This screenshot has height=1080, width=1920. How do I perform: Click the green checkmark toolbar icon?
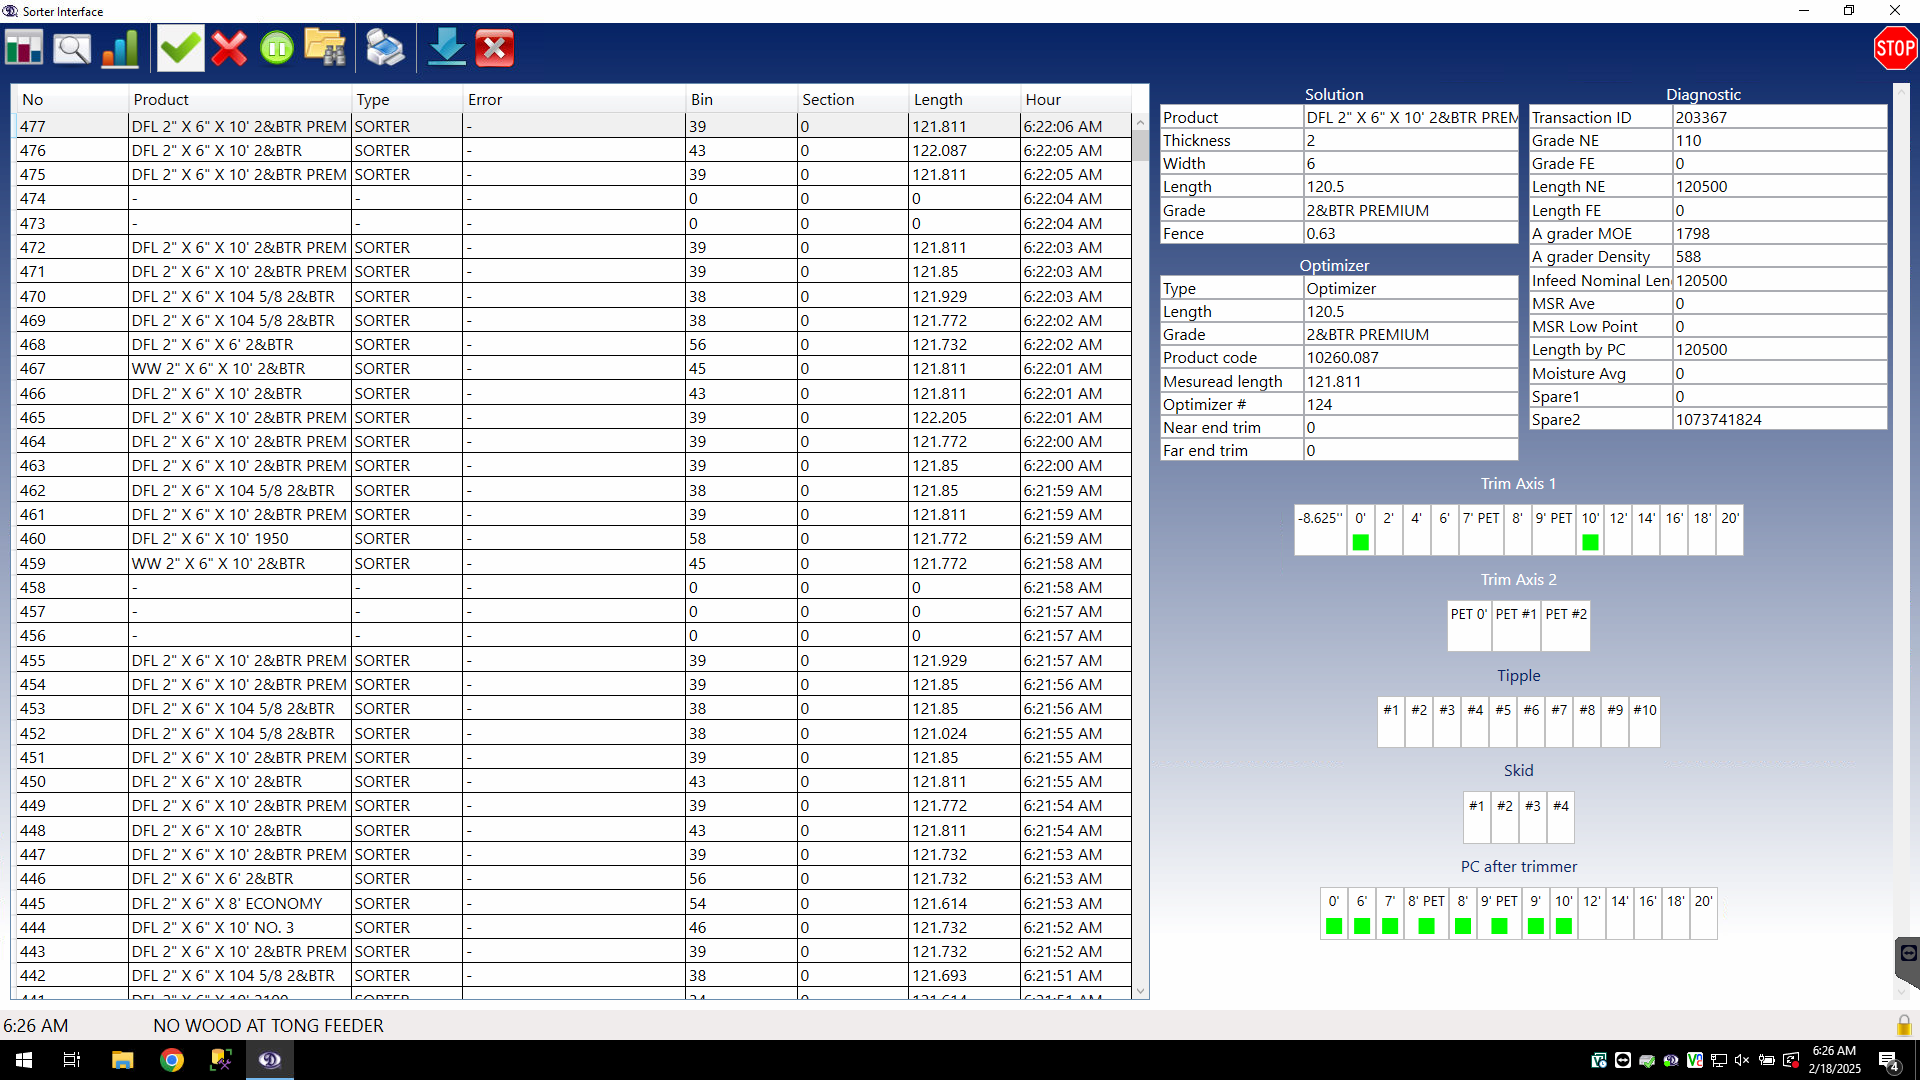point(180,48)
